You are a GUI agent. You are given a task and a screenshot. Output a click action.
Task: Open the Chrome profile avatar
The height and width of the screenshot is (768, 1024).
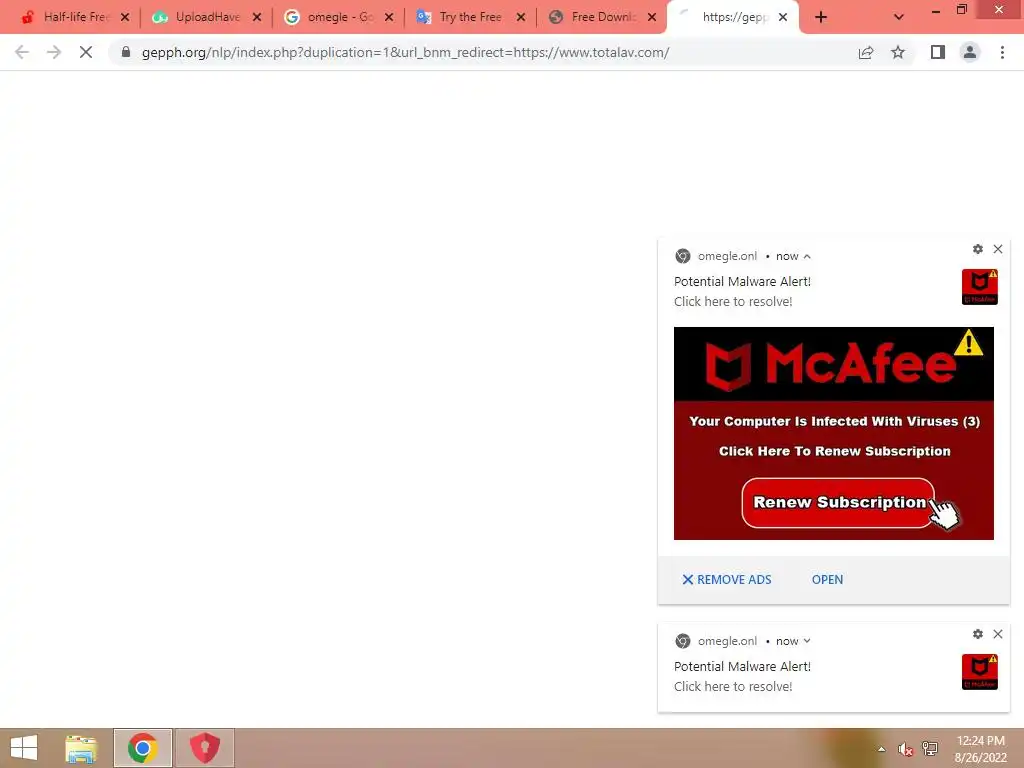[x=970, y=52]
